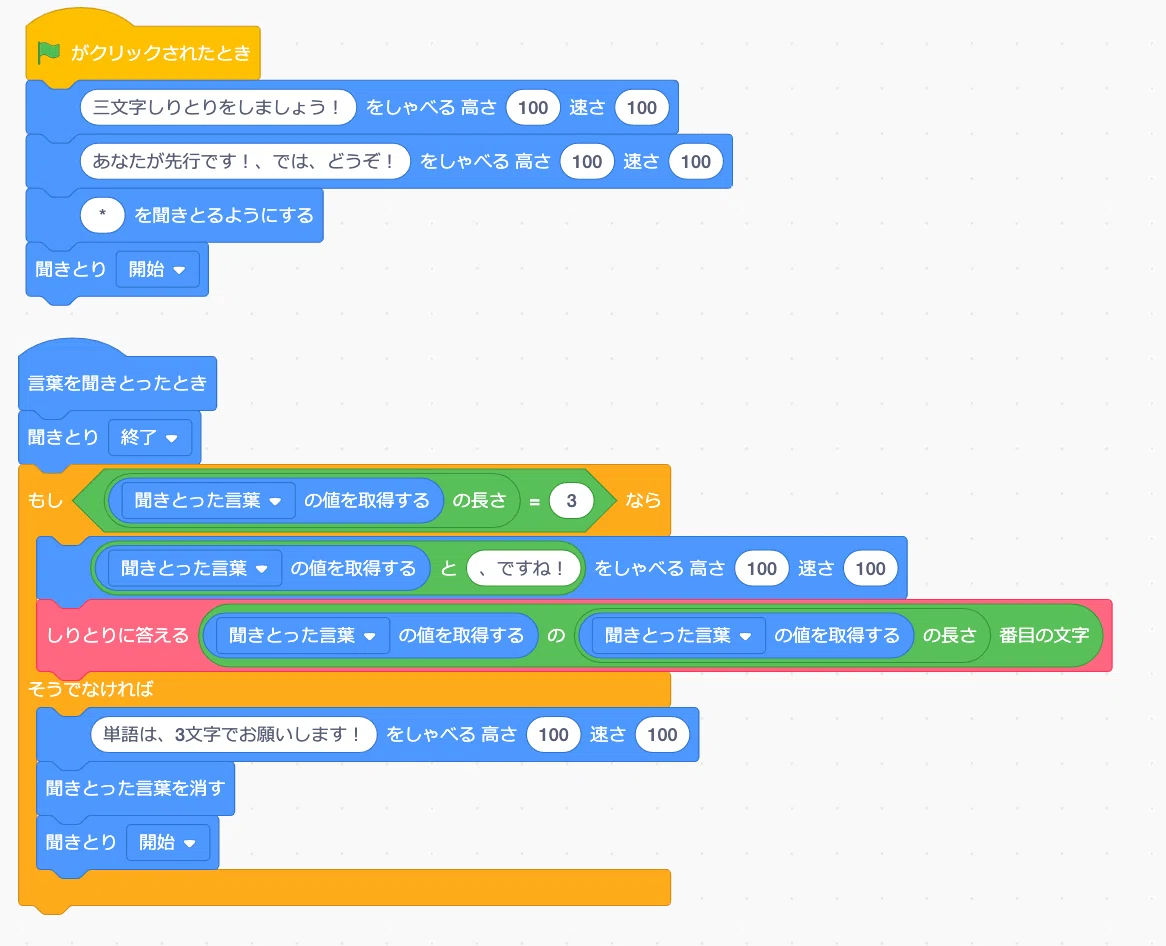
Task: Edit 速さ value 100 in 、ですね！ speak block
Action: tap(870, 568)
